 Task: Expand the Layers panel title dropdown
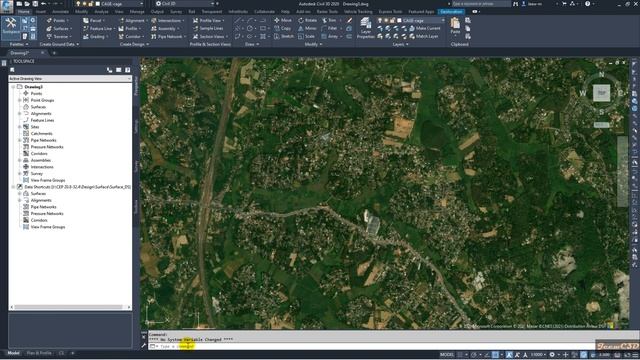click(400, 44)
